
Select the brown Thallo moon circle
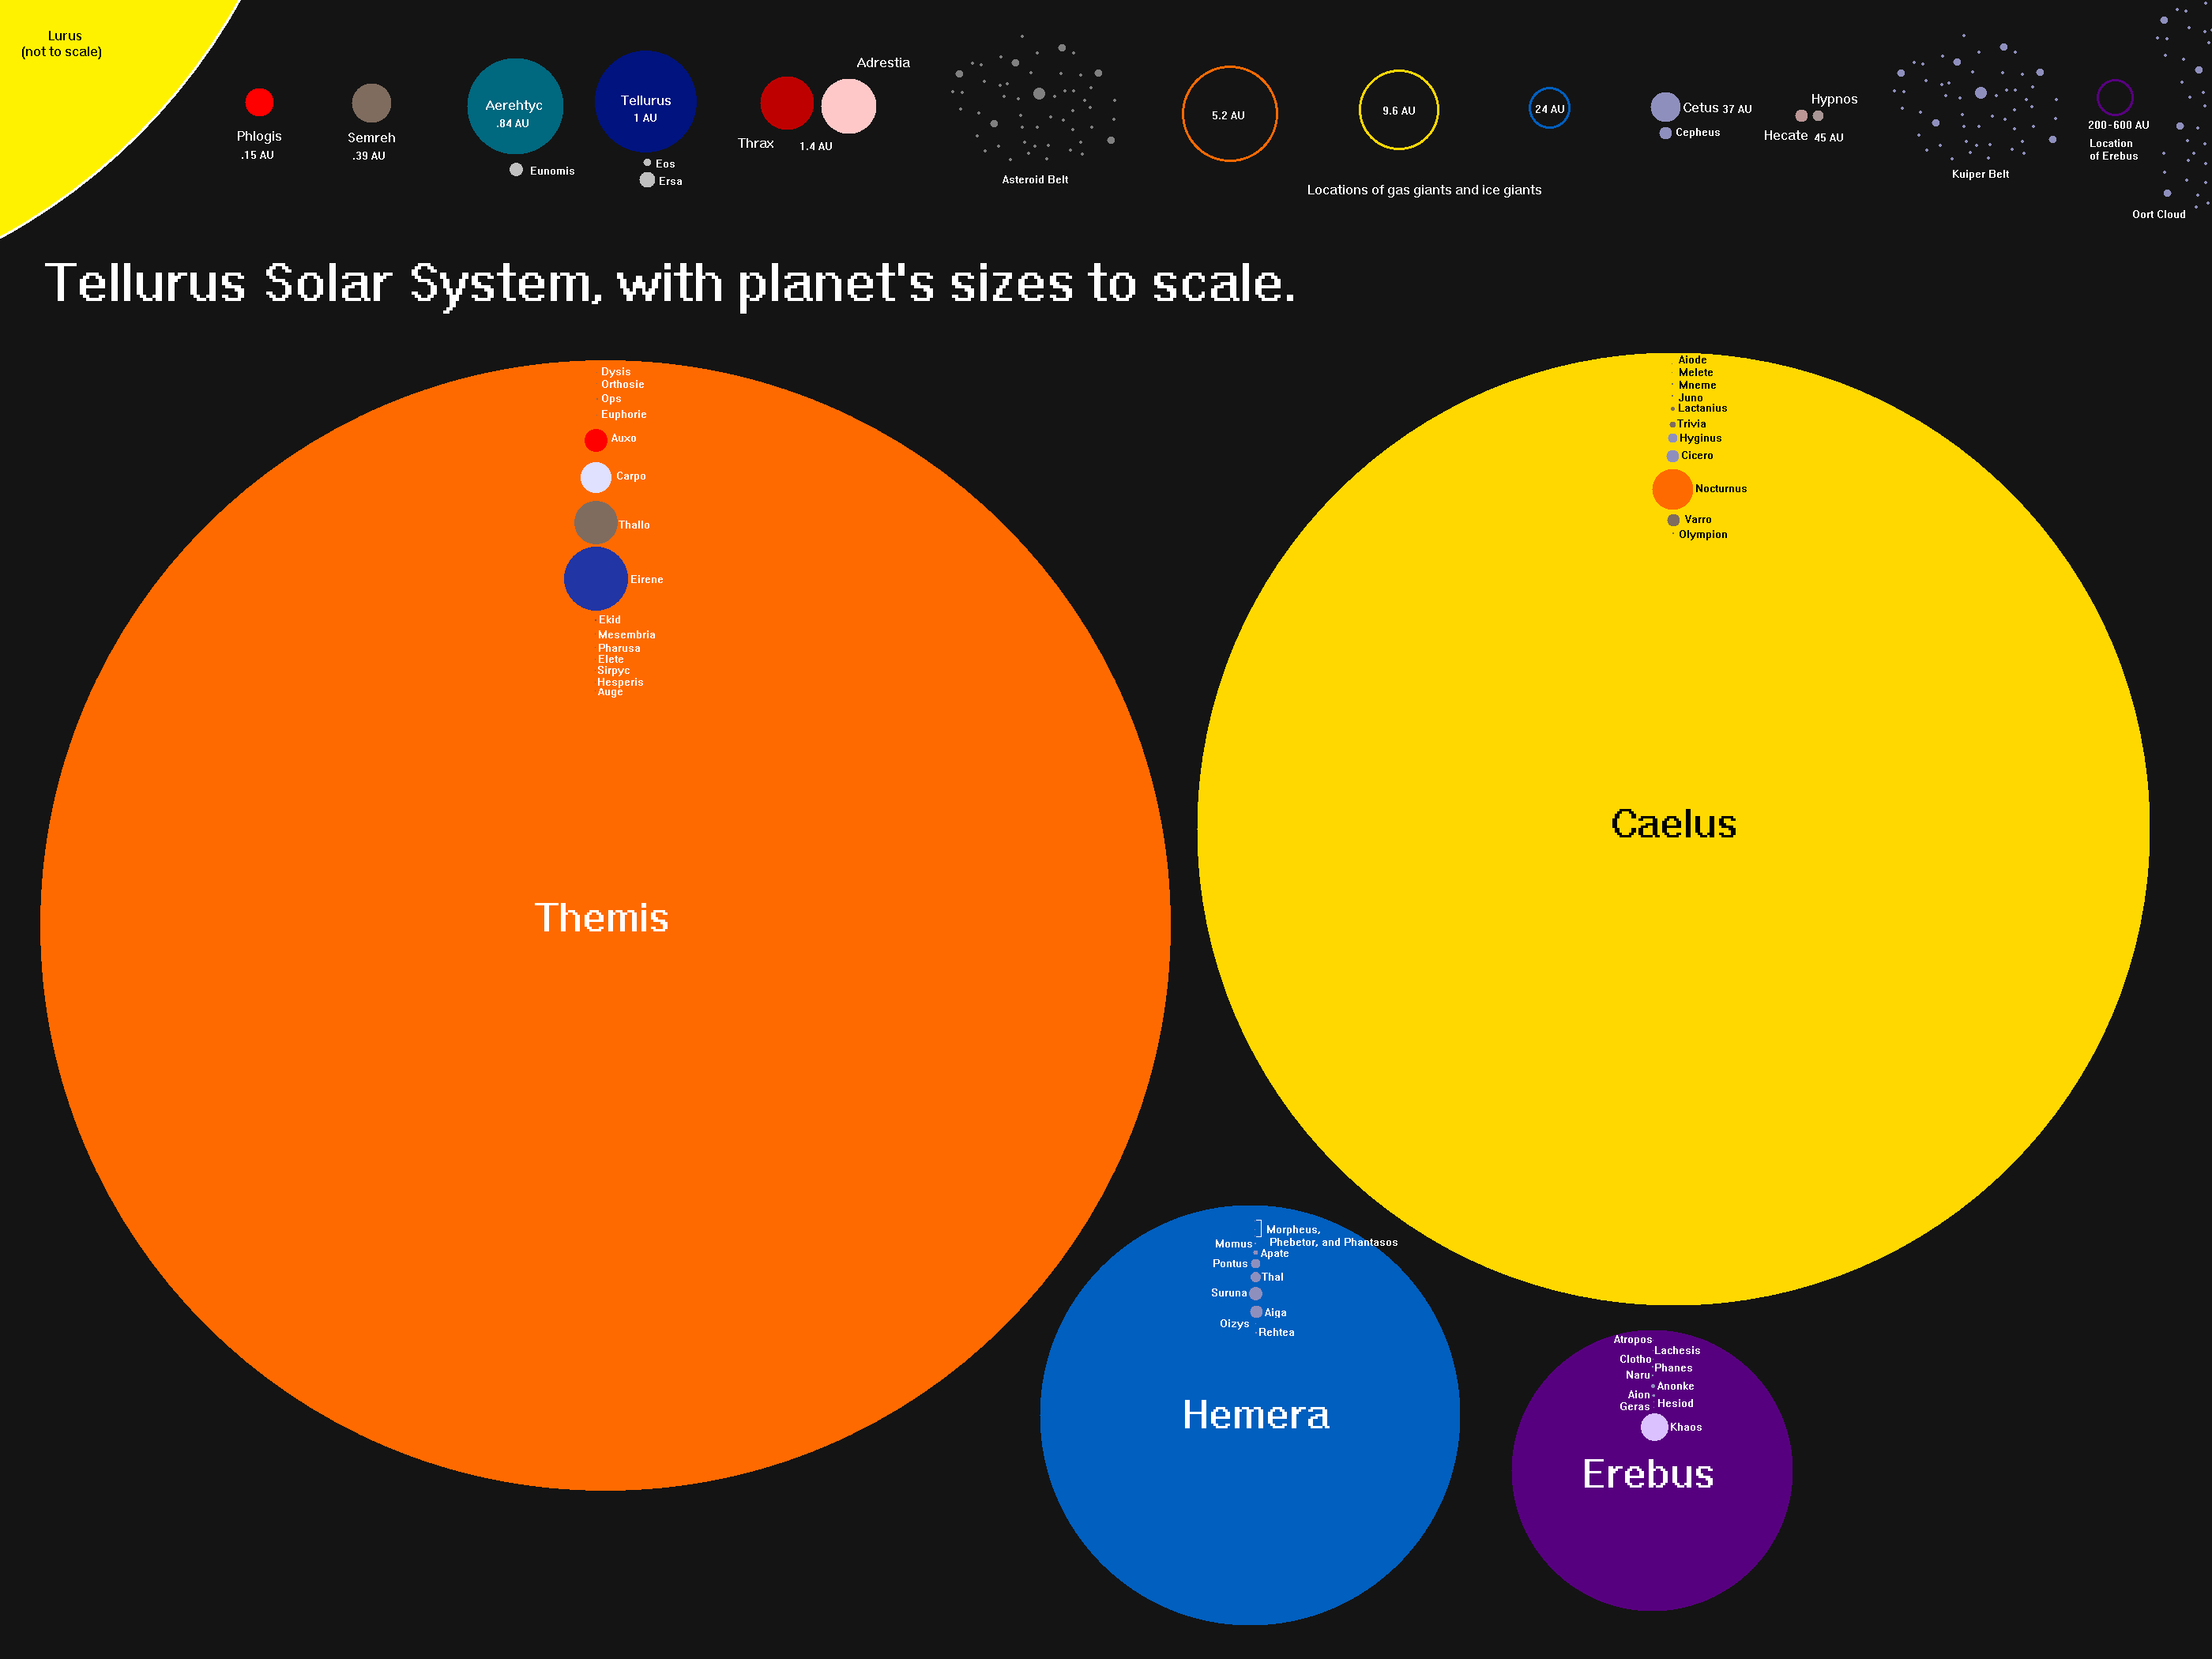click(x=595, y=523)
